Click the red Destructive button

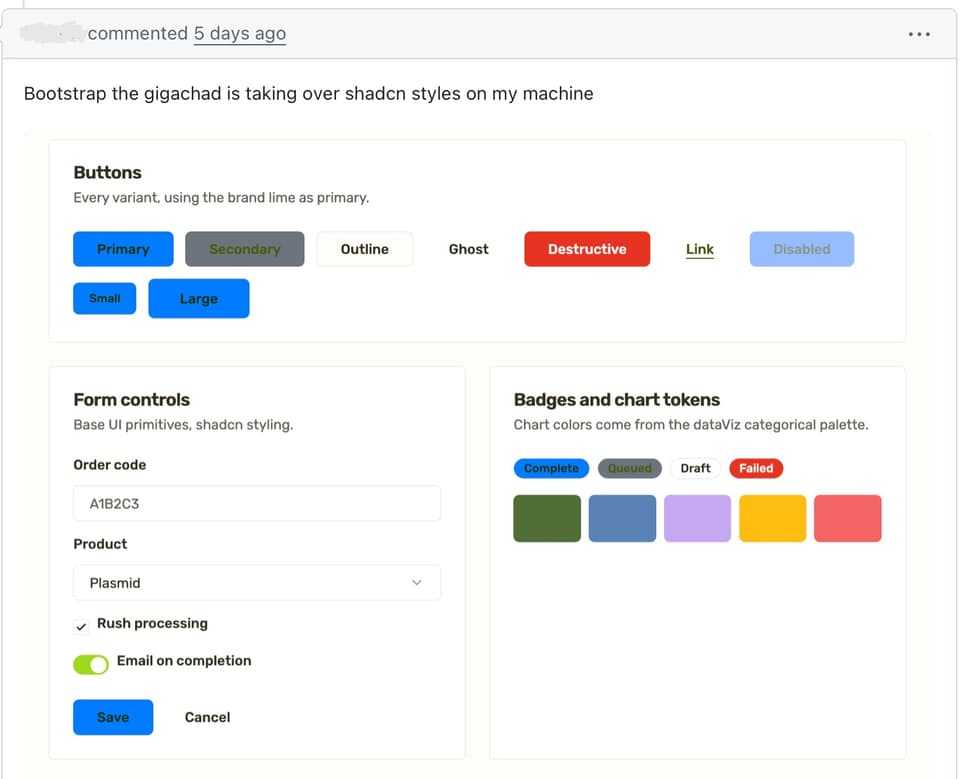pyautogui.click(x=587, y=249)
